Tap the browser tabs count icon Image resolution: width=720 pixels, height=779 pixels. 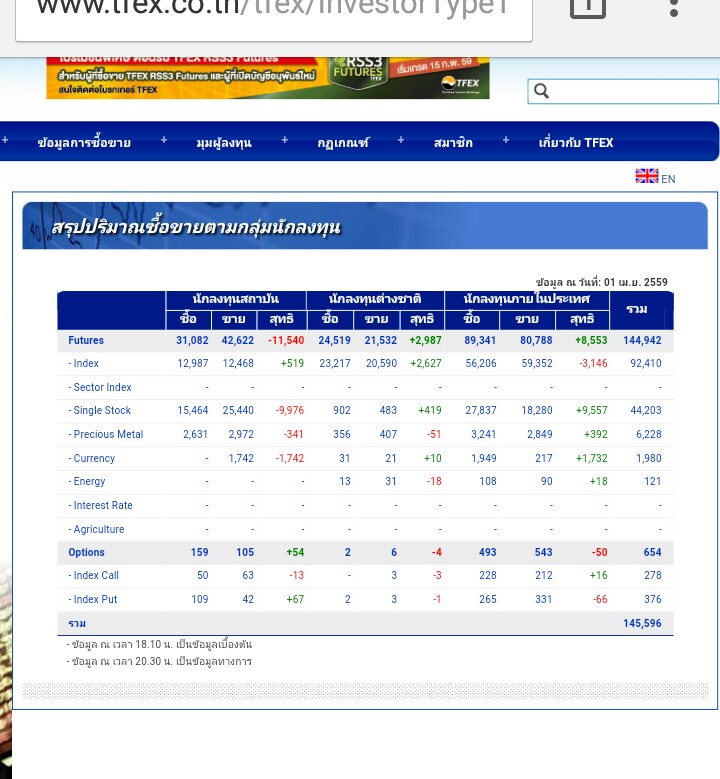tap(588, 8)
